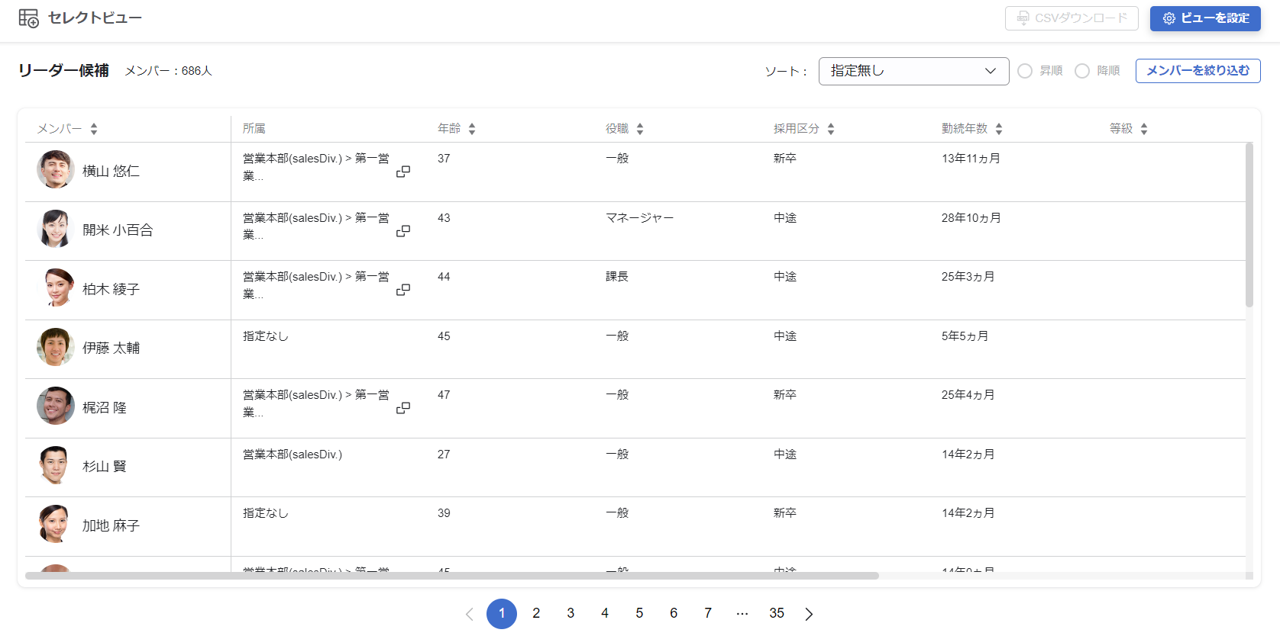Go to next page arrow
Screen dimensions: 1280x636
[x=809, y=614]
